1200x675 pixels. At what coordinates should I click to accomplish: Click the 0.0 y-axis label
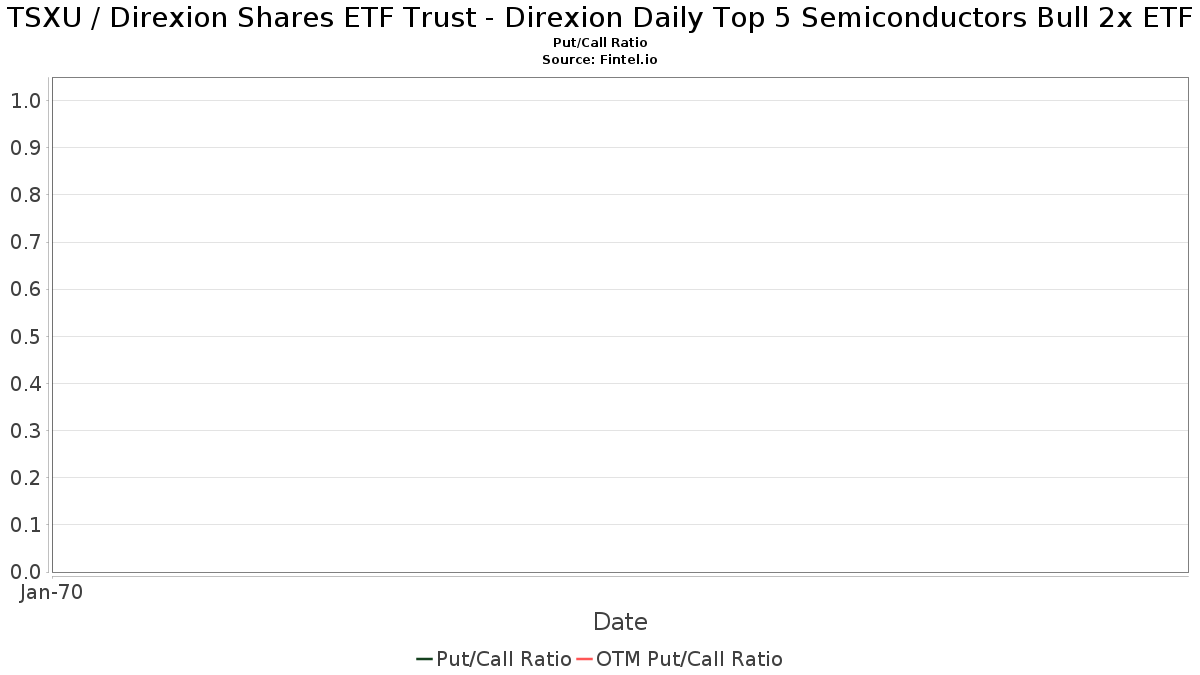tap(25, 572)
